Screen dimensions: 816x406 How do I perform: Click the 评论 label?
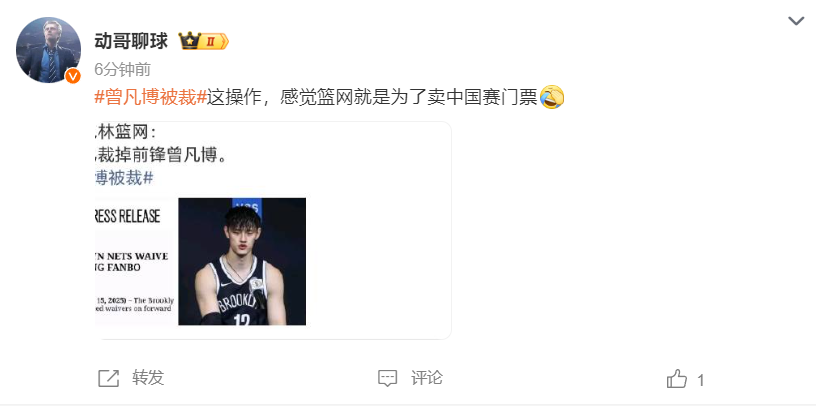pos(427,377)
